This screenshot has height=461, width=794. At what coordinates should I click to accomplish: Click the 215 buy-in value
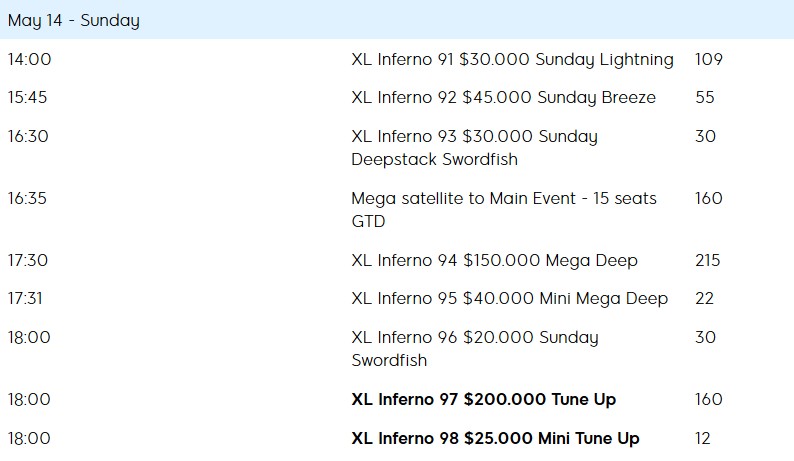tap(707, 260)
